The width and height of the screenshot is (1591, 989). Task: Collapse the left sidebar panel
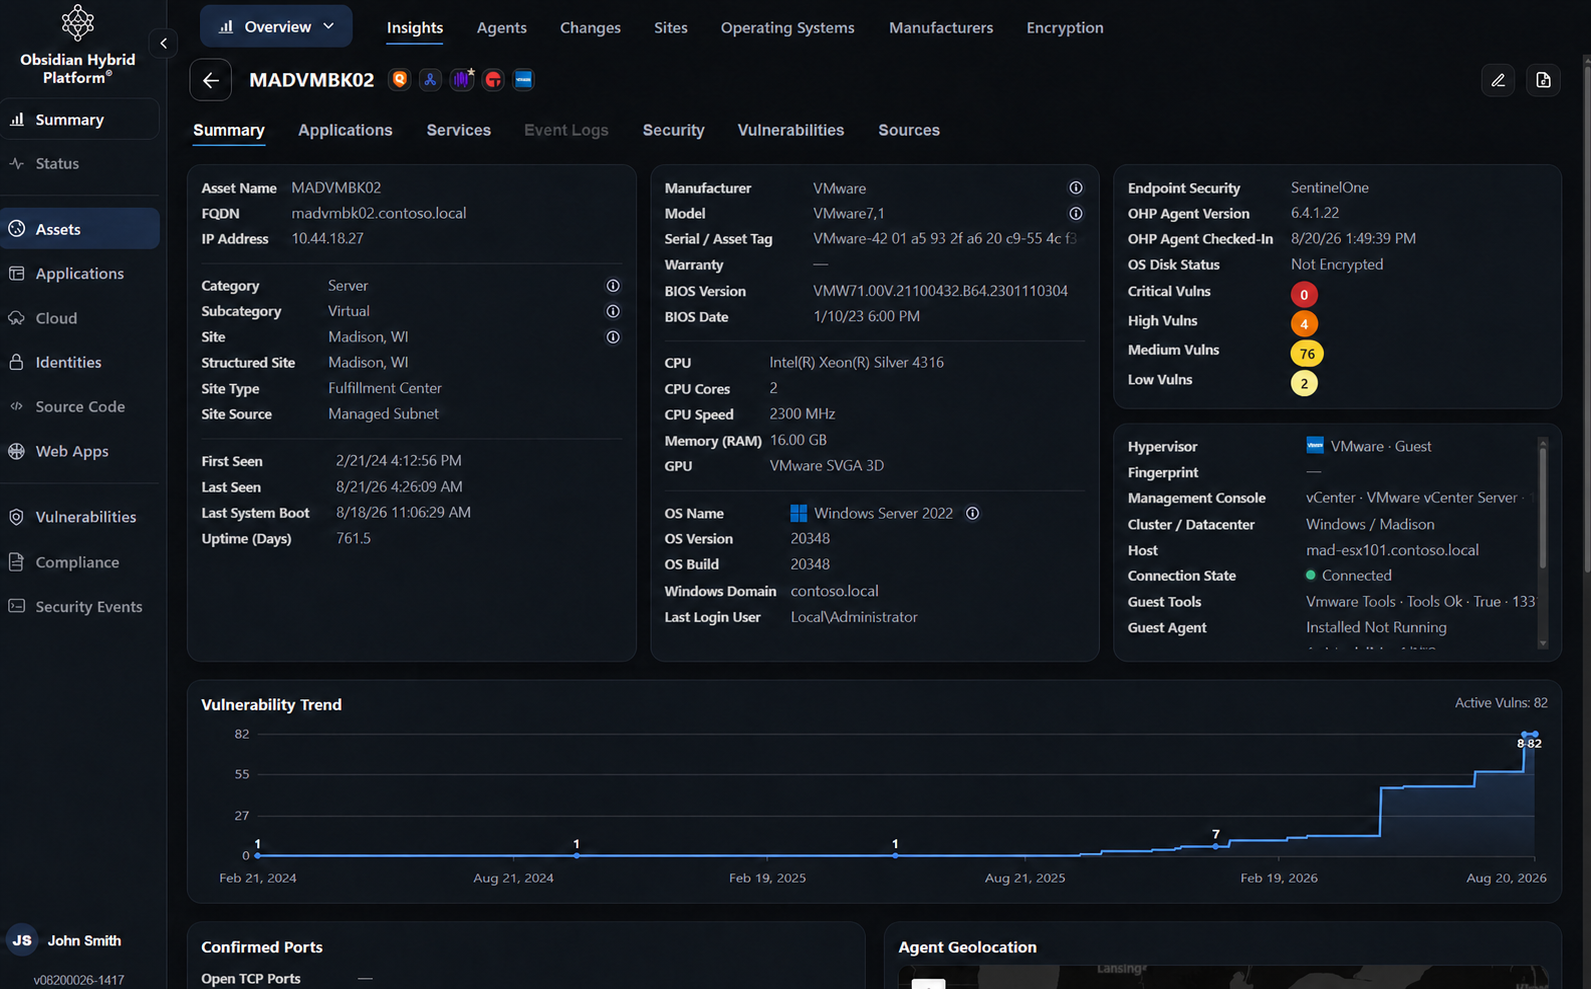pos(163,43)
